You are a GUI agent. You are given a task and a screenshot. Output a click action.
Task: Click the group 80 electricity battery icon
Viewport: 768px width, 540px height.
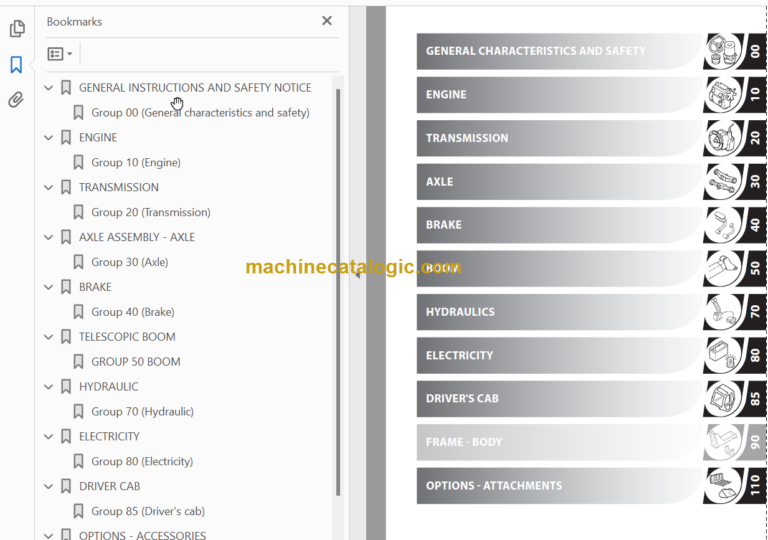[723, 355]
